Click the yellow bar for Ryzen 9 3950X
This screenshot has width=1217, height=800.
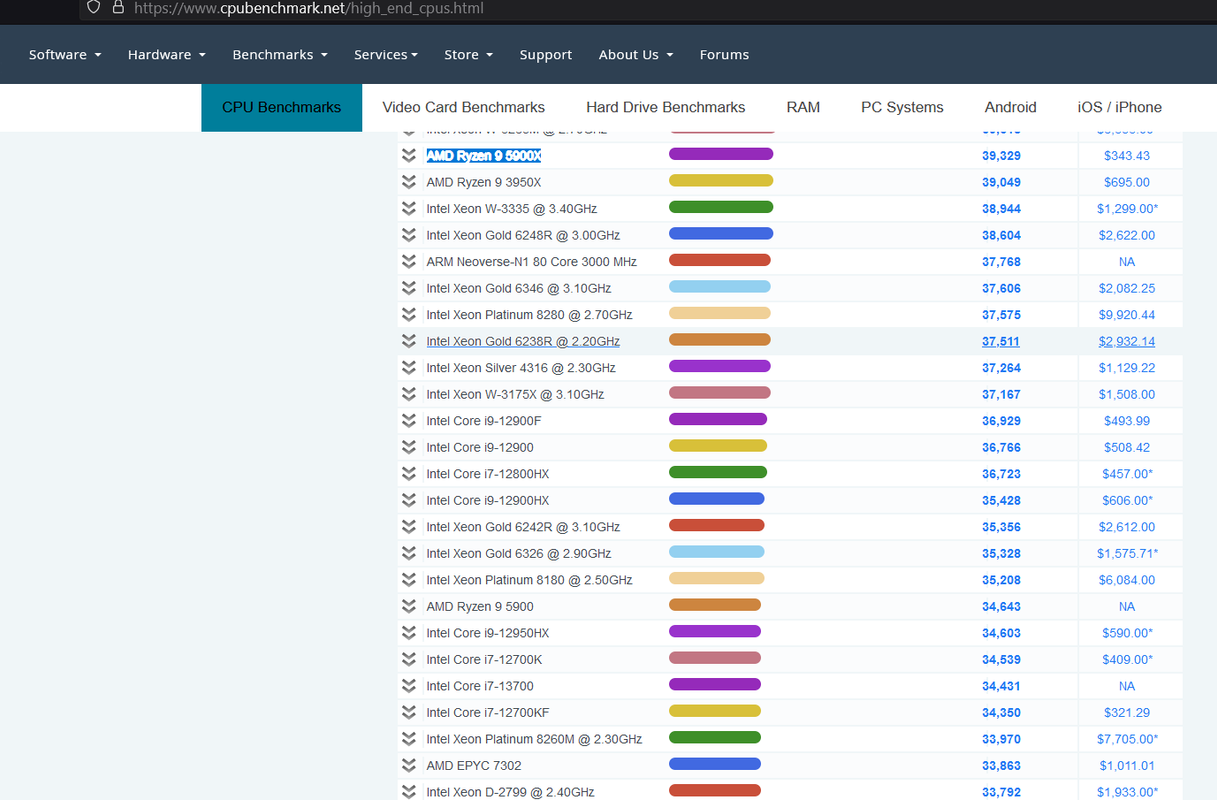(721, 181)
